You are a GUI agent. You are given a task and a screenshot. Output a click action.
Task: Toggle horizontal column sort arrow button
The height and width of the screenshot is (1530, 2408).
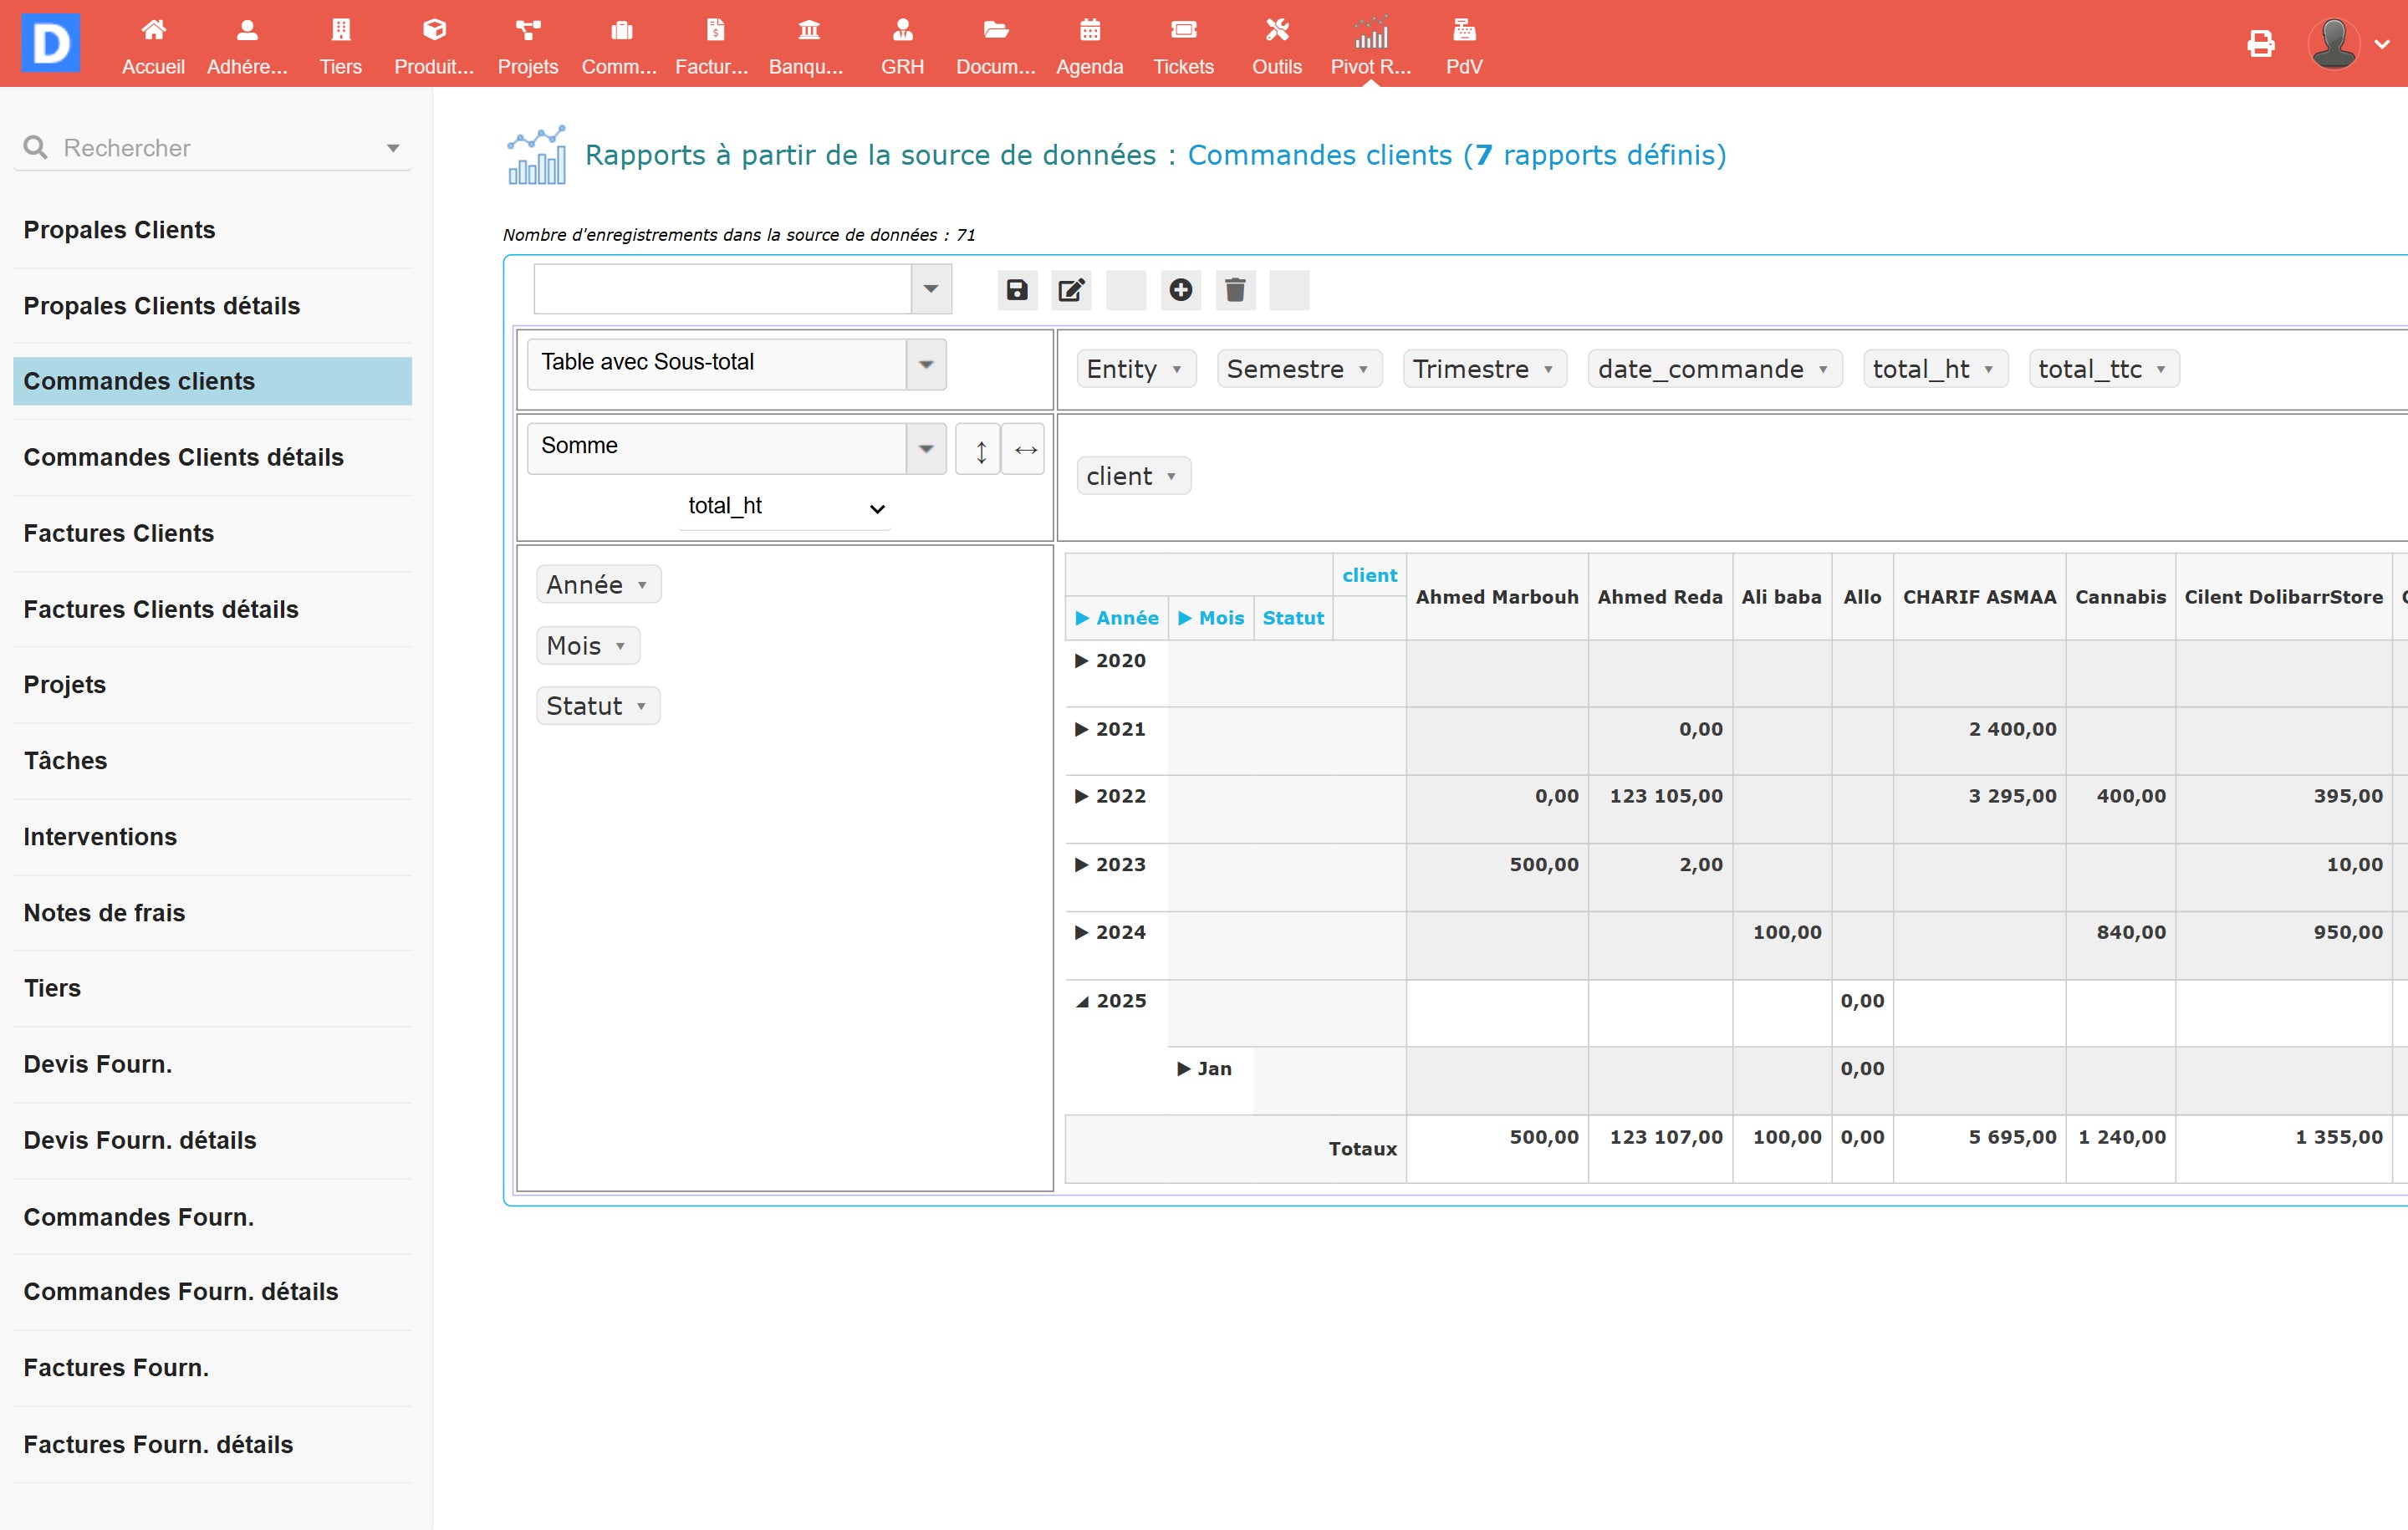pyautogui.click(x=1025, y=450)
